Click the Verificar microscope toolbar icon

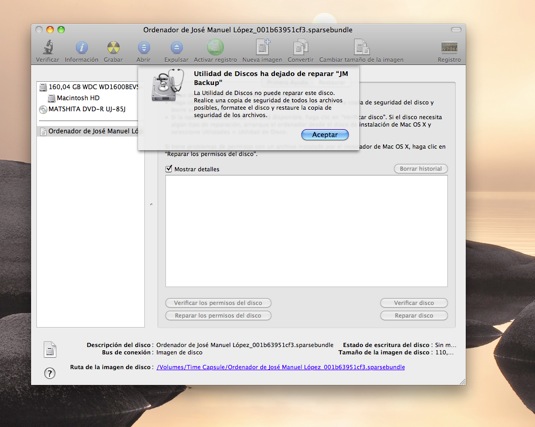(x=48, y=47)
